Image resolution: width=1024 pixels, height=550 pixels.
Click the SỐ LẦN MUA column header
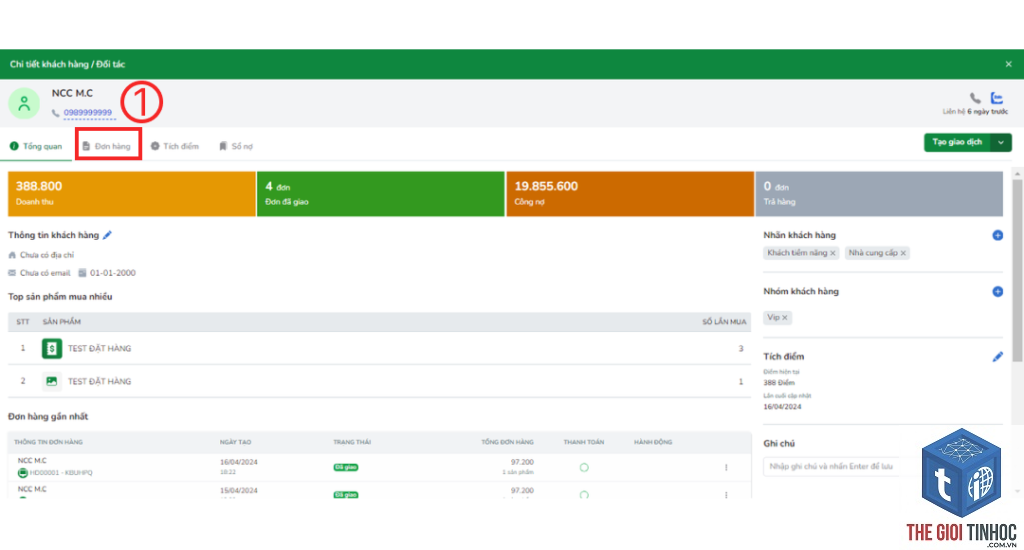pos(724,322)
